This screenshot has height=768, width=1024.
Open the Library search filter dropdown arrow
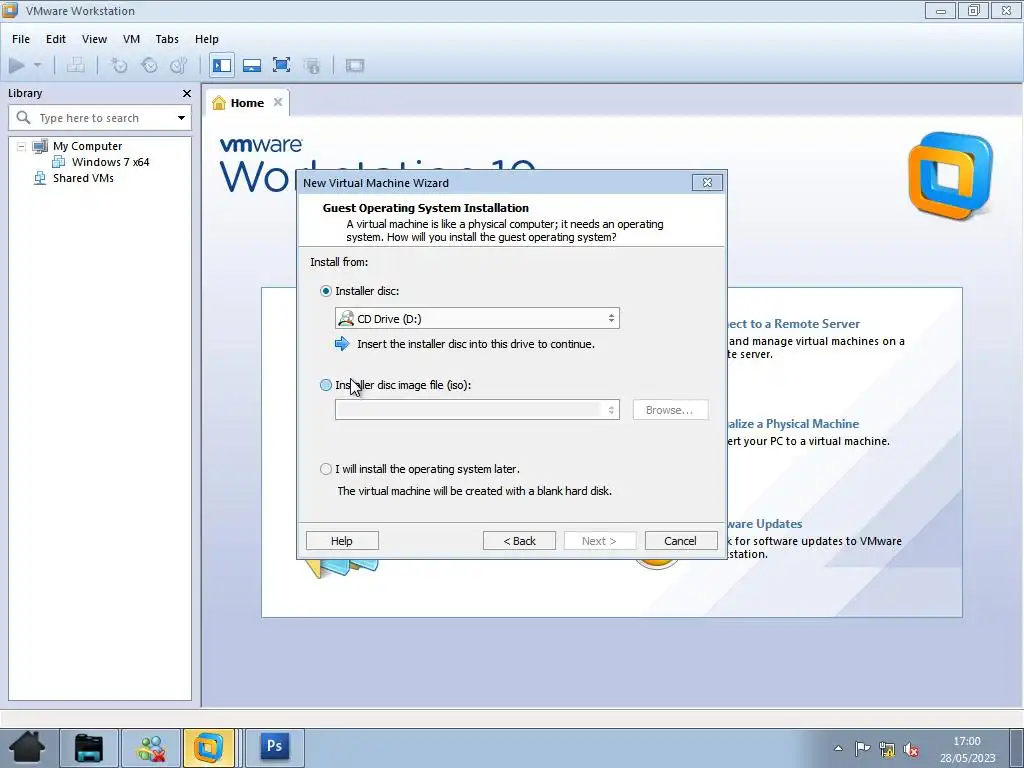click(181, 118)
